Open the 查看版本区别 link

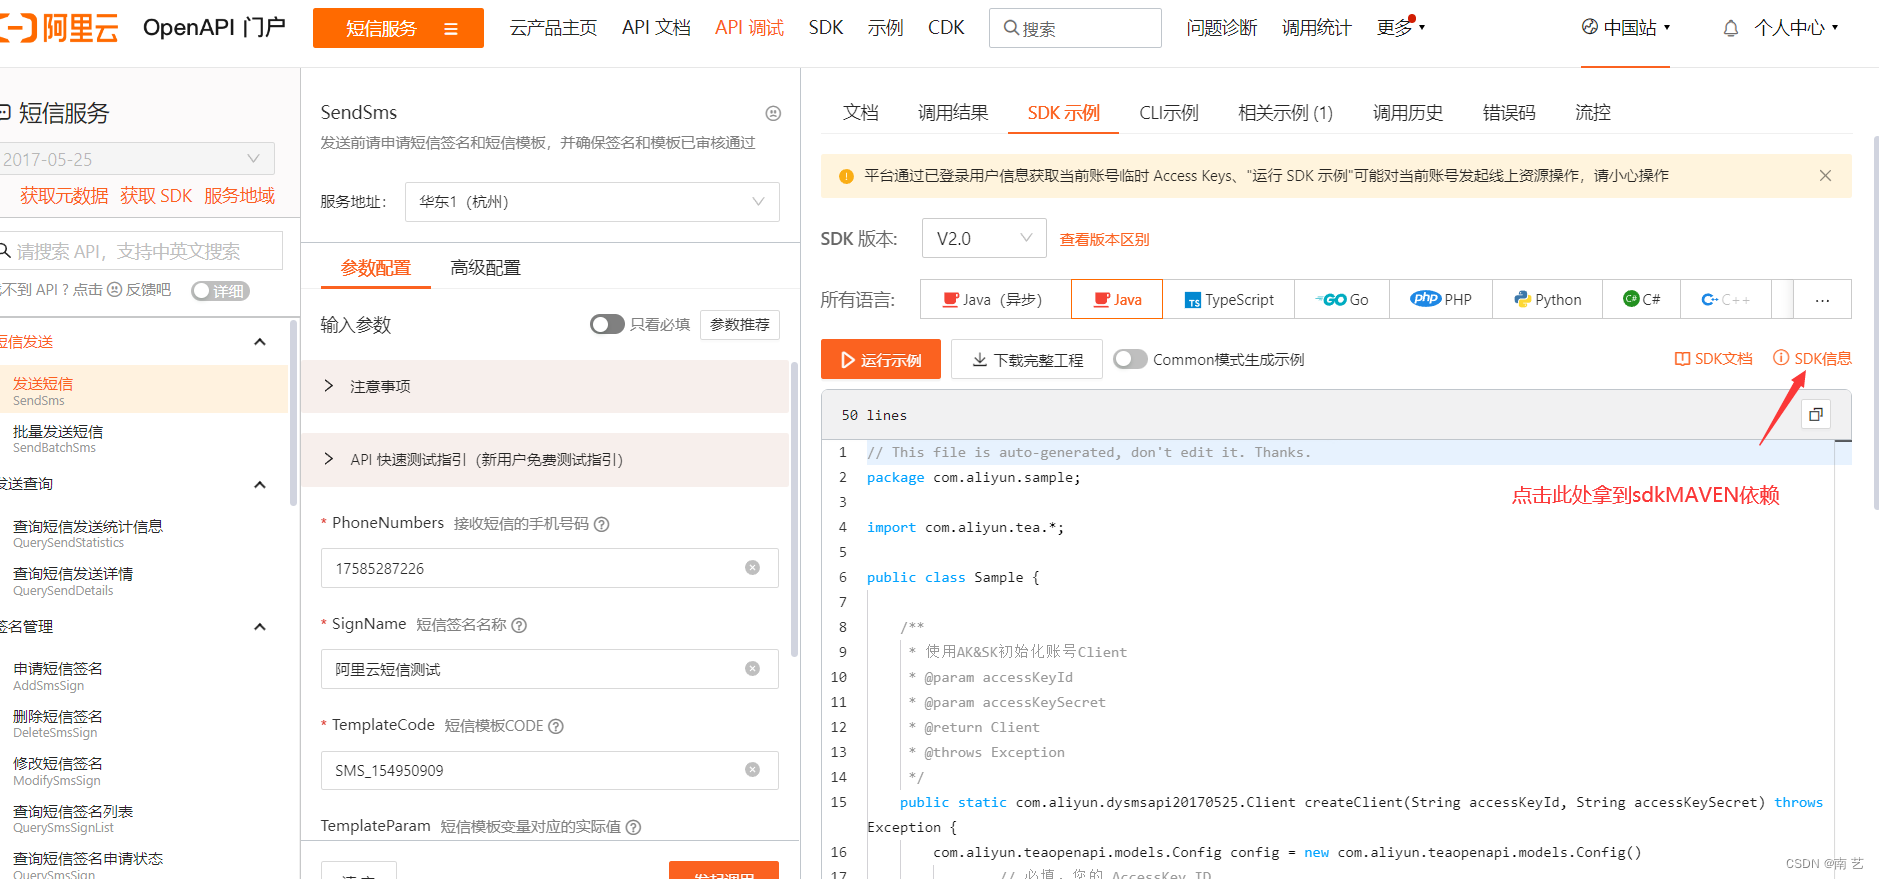(x=1104, y=240)
